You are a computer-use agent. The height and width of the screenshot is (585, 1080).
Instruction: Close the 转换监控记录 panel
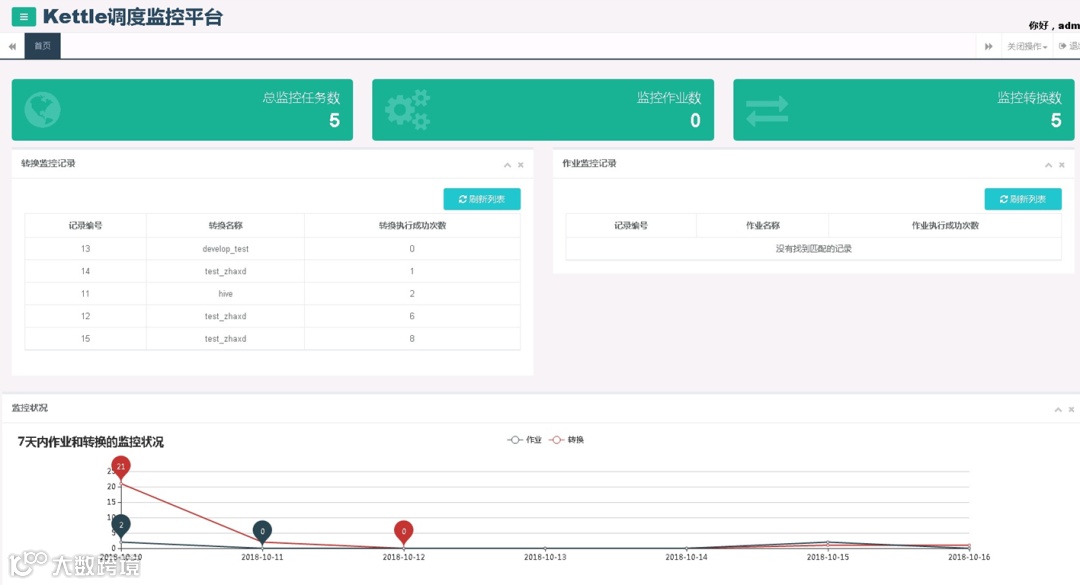(x=521, y=165)
